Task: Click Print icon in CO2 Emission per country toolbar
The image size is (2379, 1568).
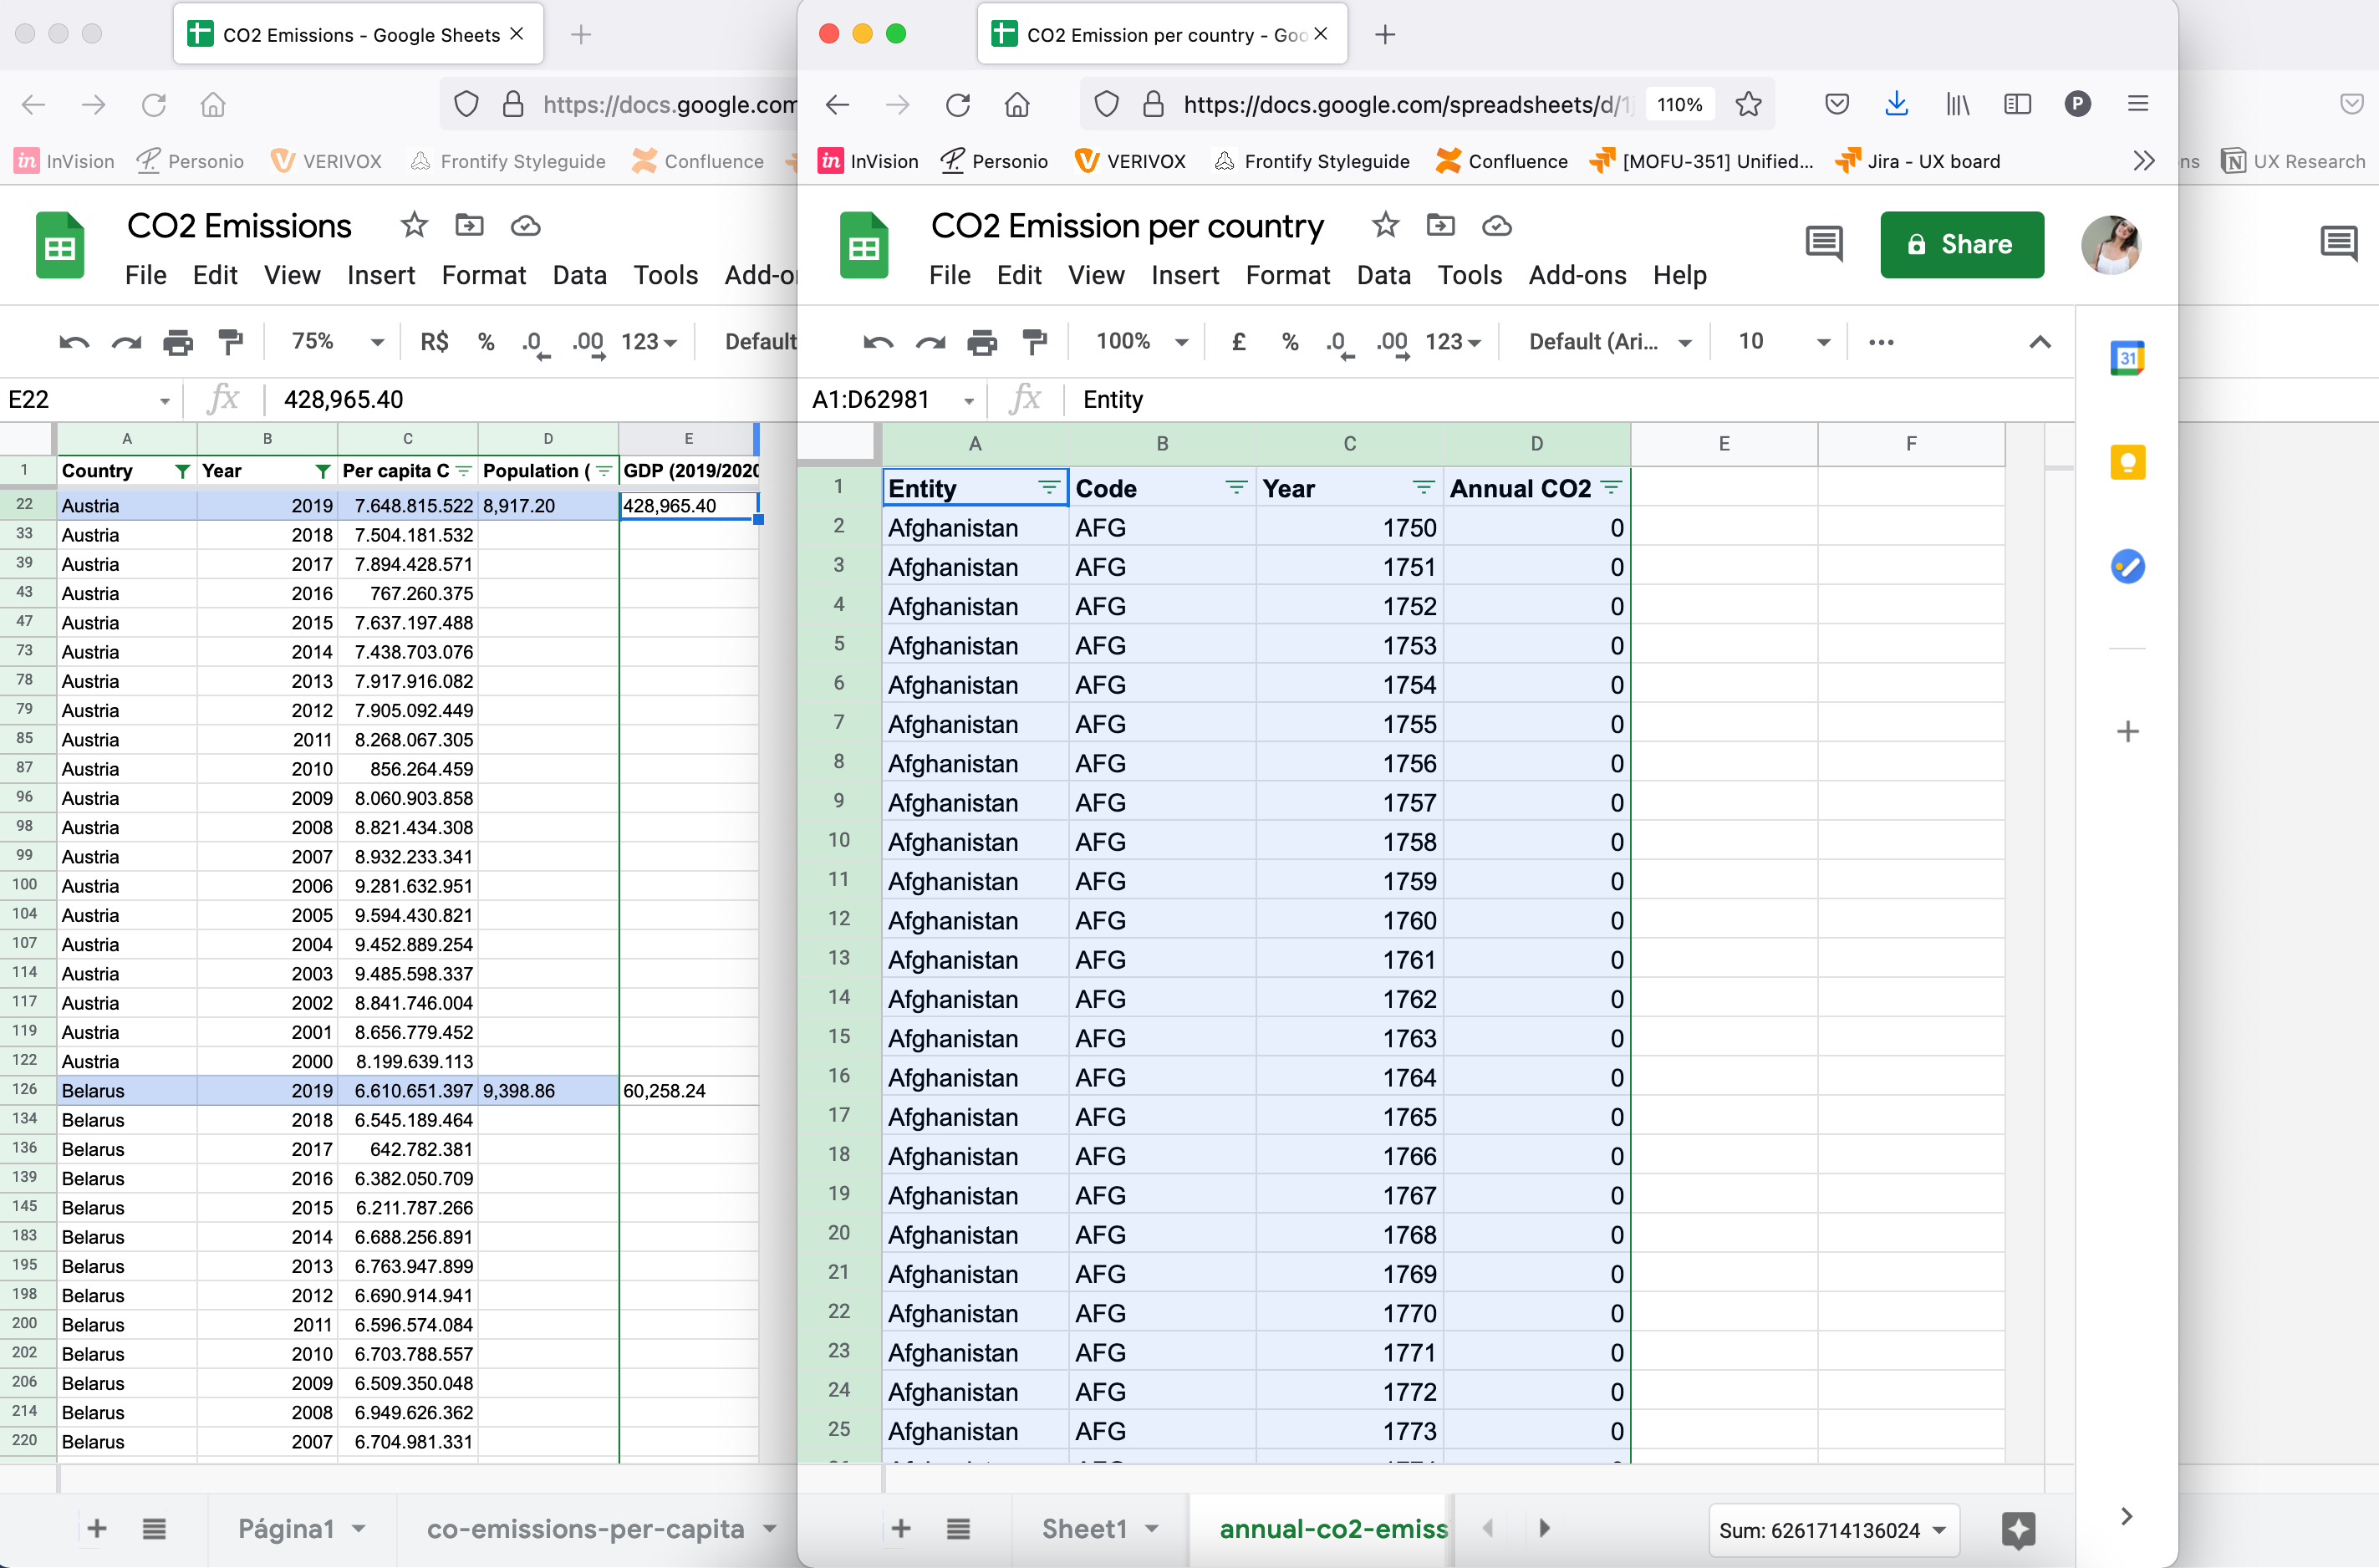Action: click(982, 342)
